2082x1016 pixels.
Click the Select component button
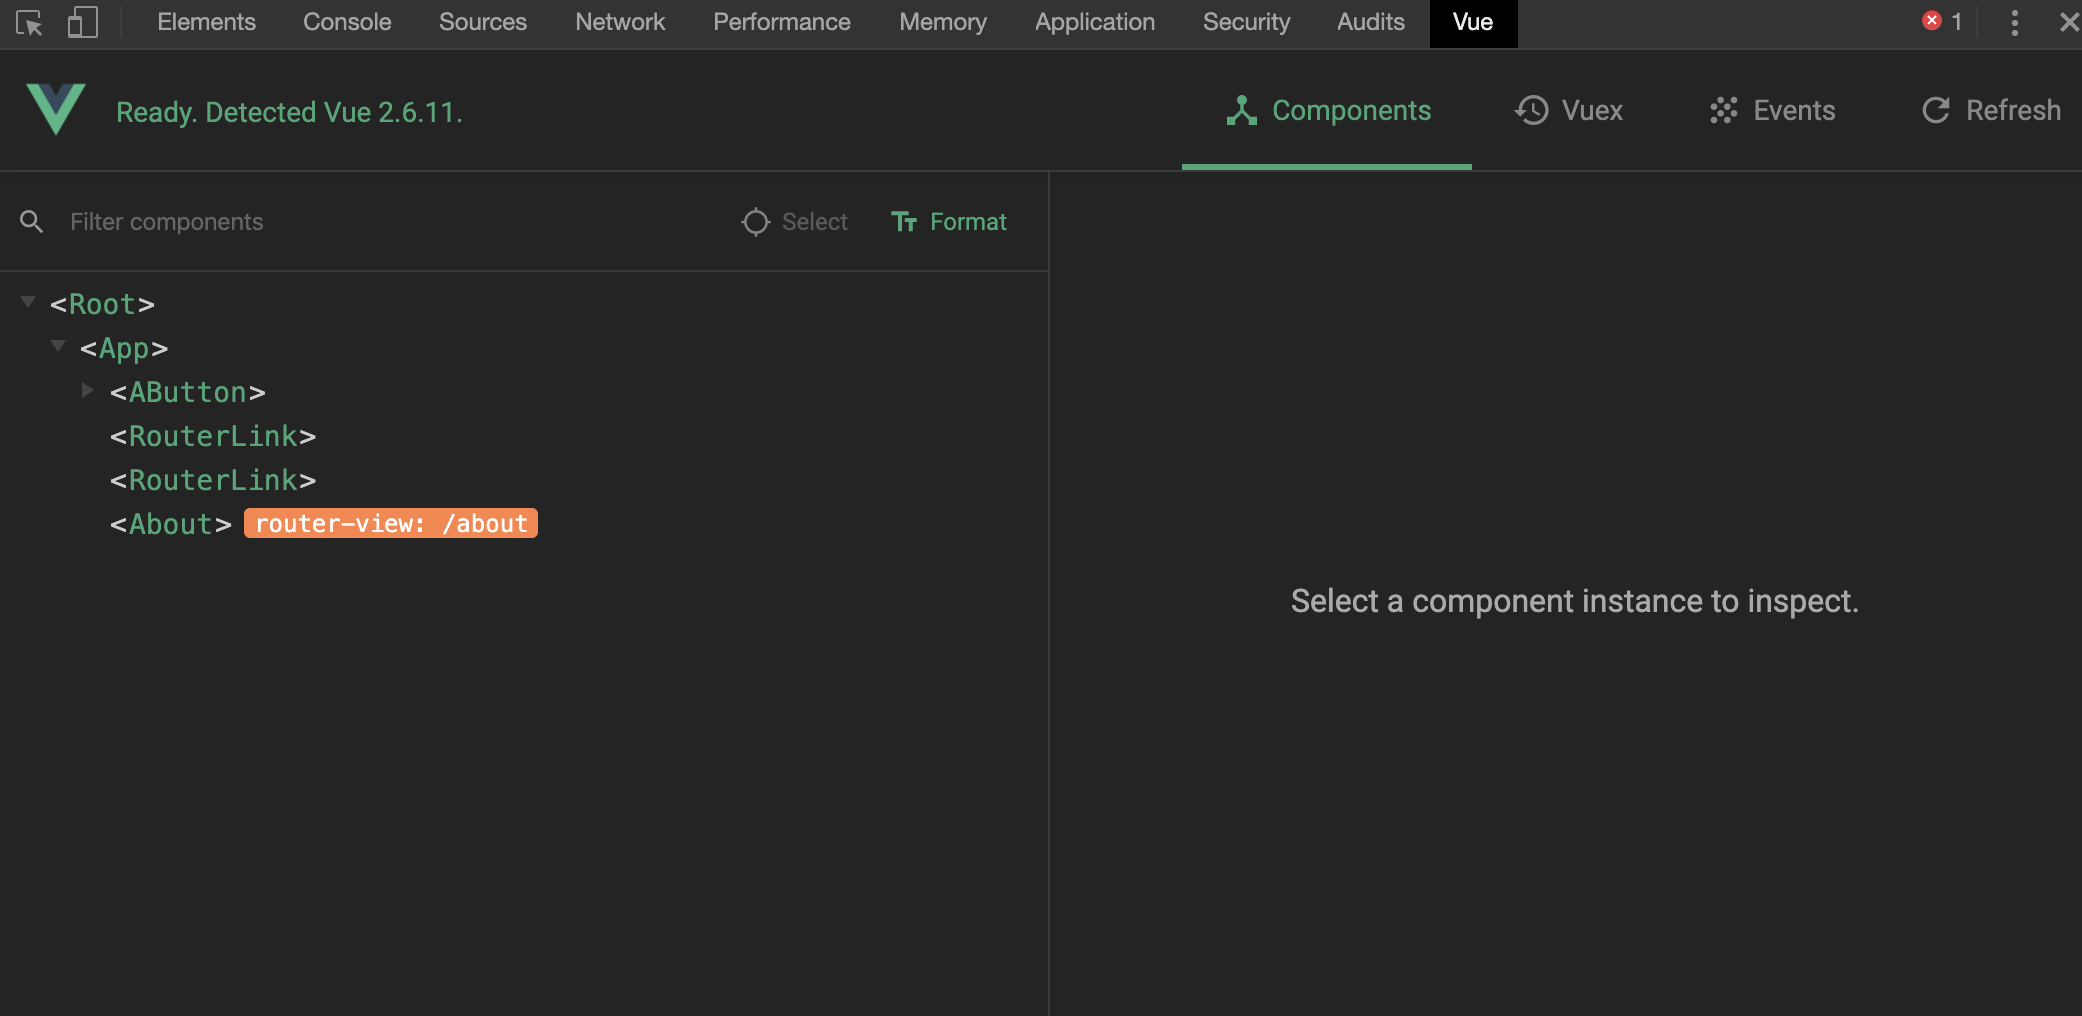click(x=794, y=222)
